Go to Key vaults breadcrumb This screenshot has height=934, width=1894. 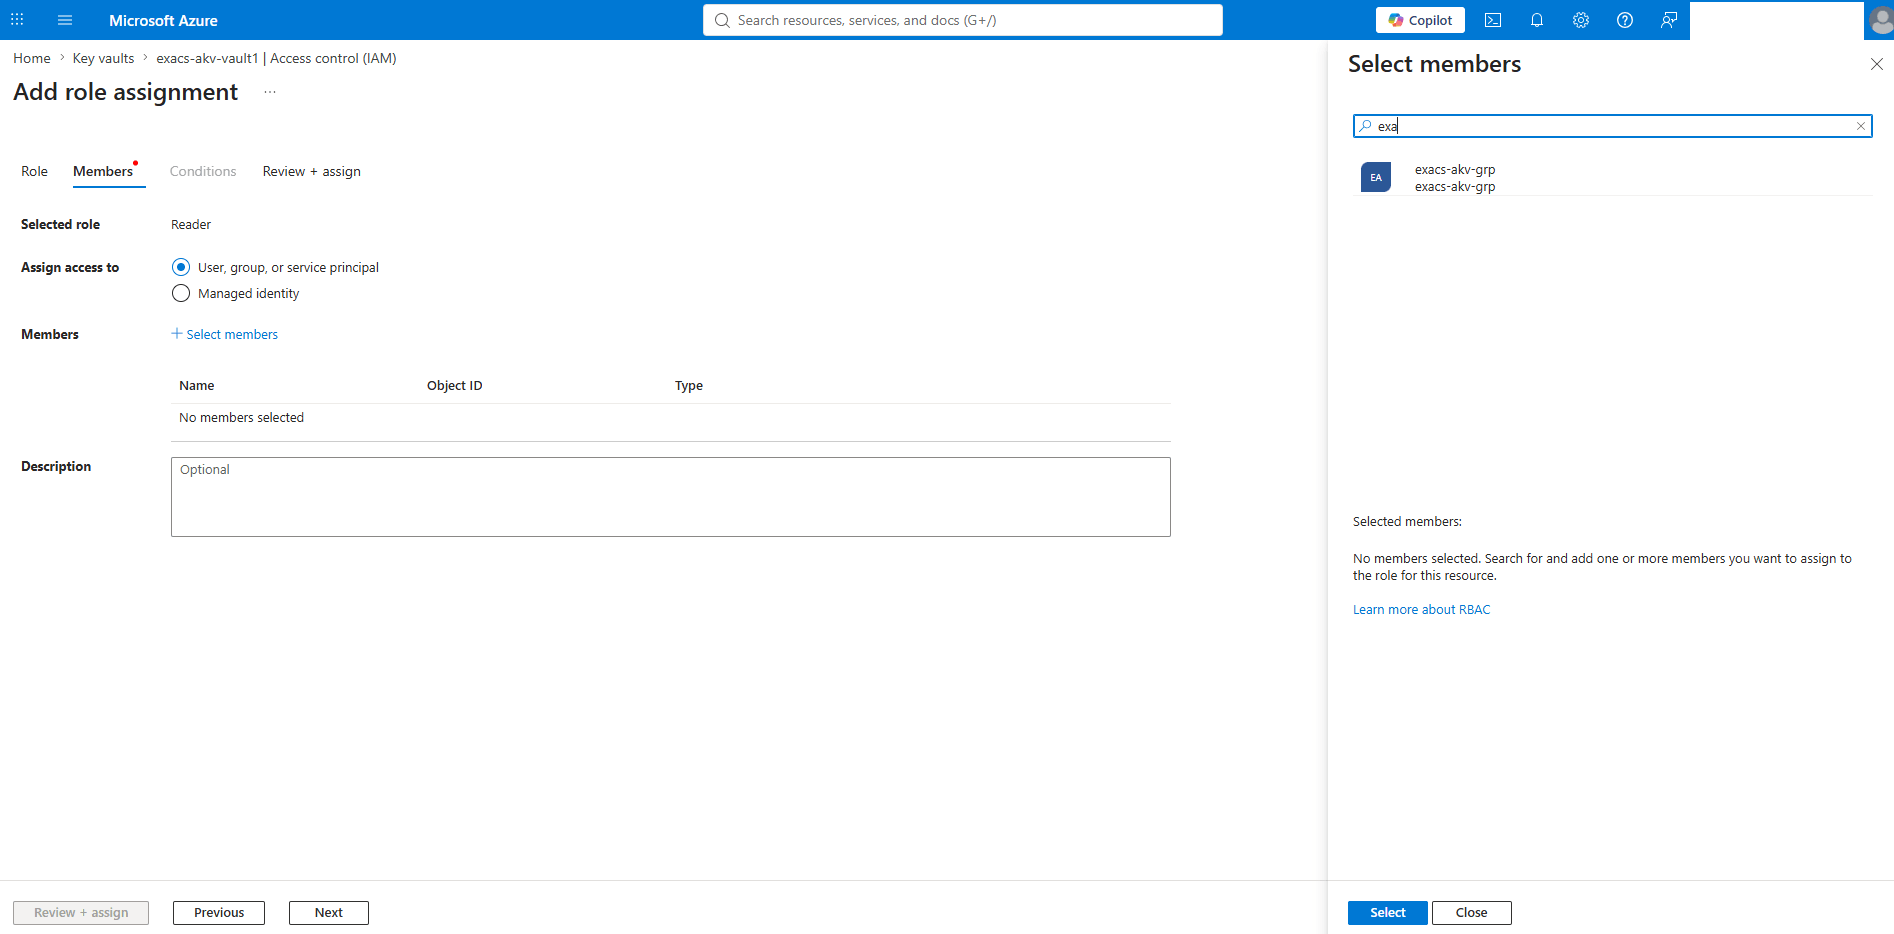(x=103, y=58)
